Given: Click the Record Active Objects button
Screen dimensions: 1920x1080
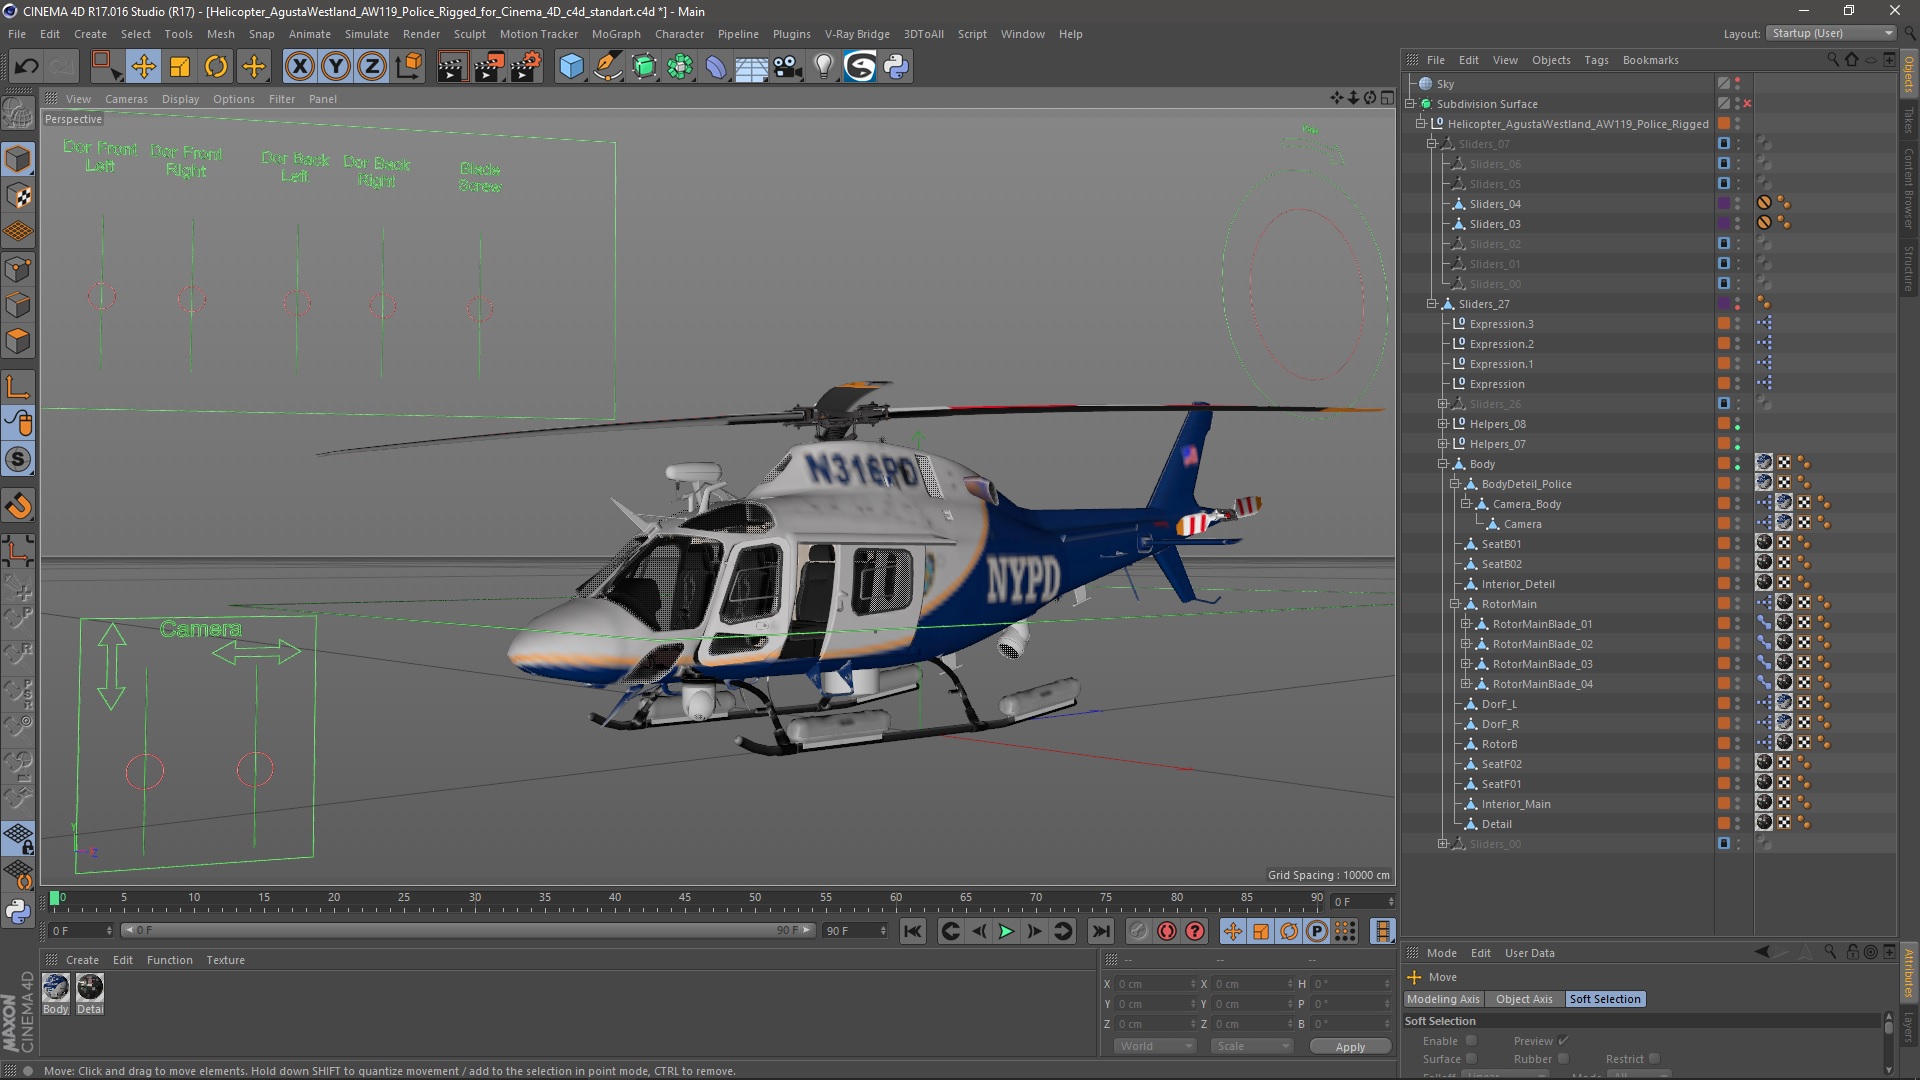Looking at the screenshot, I should (x=1139, y=931).
